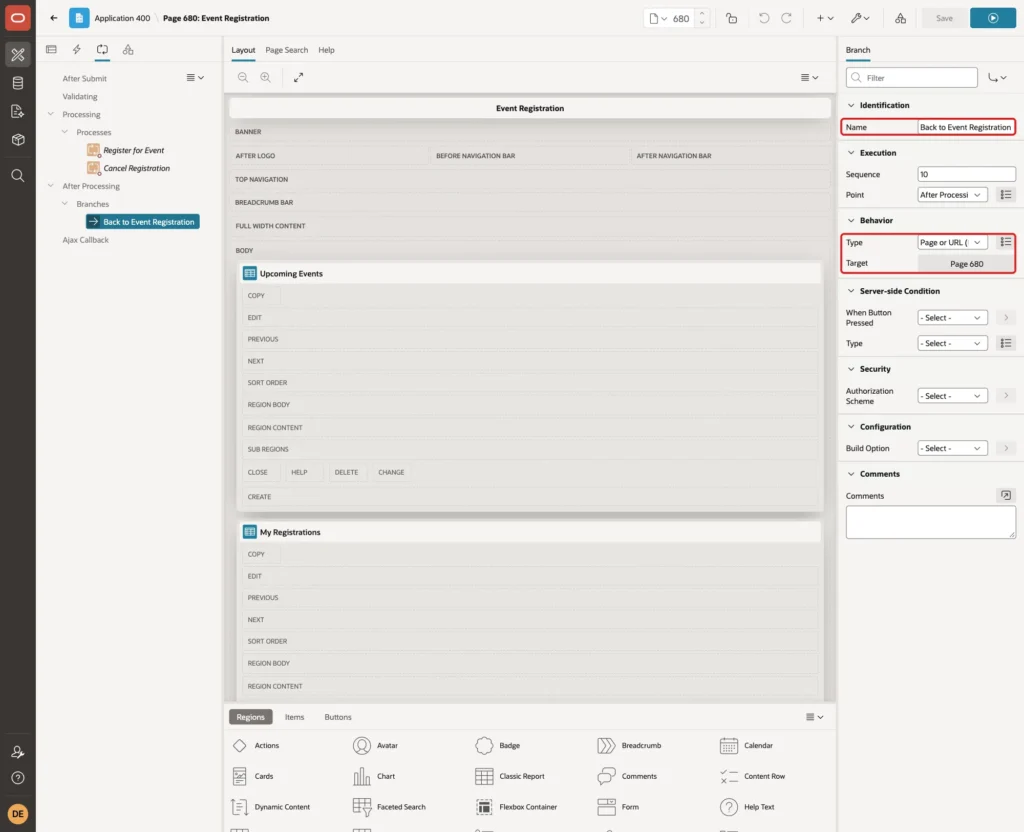
Task: Click the DE user avatar
Action: [18, 814]
